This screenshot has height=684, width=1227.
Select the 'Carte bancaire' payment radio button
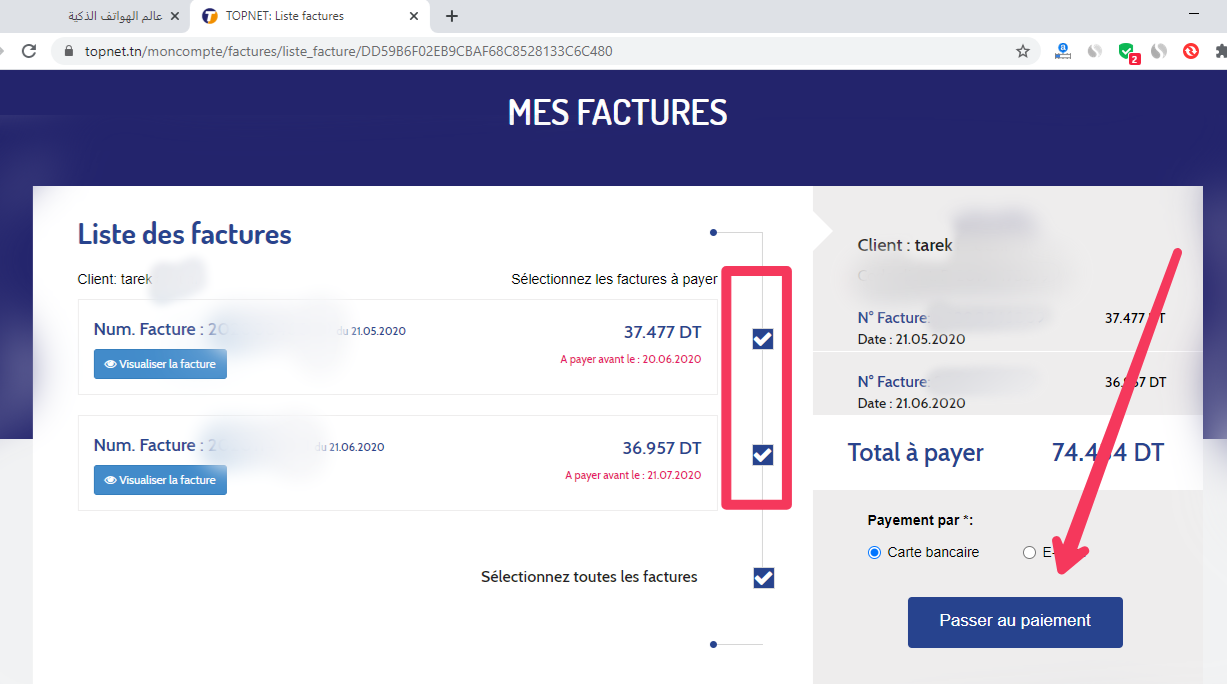pyautogui.click(x=874, y=552)
